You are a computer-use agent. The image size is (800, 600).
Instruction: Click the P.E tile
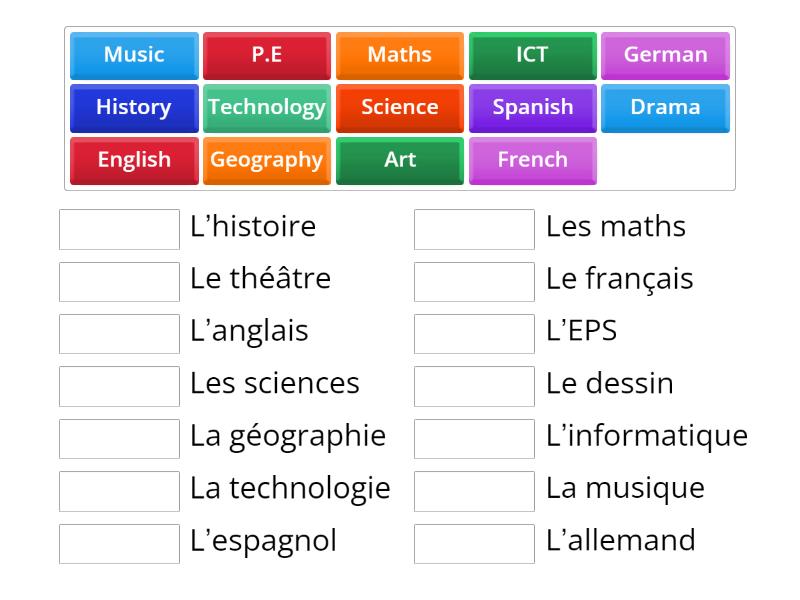click(266, 56)
